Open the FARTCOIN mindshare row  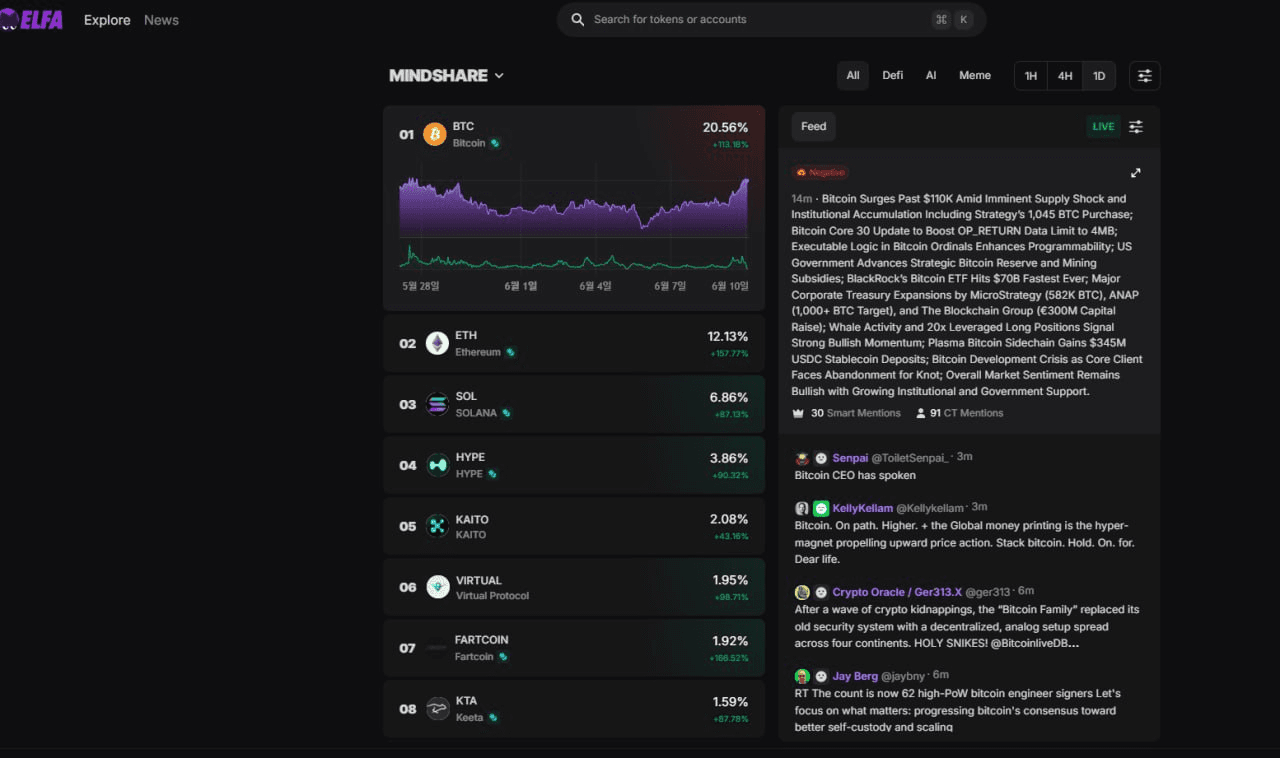point(574,648)
